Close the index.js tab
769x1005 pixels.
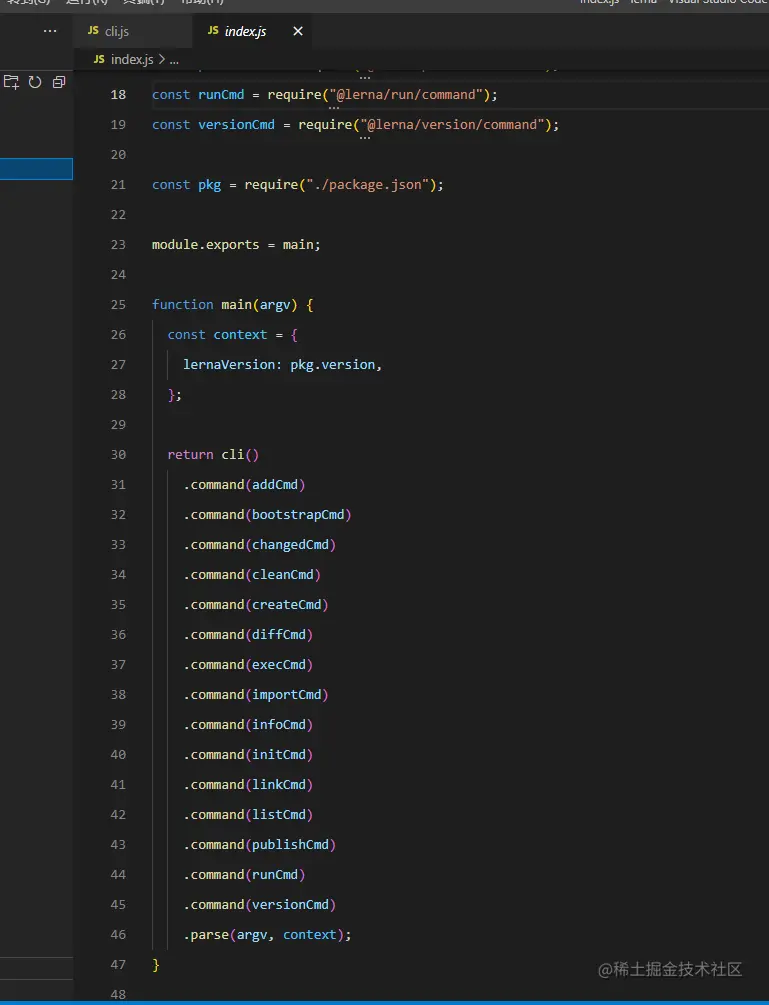point(298,31)
